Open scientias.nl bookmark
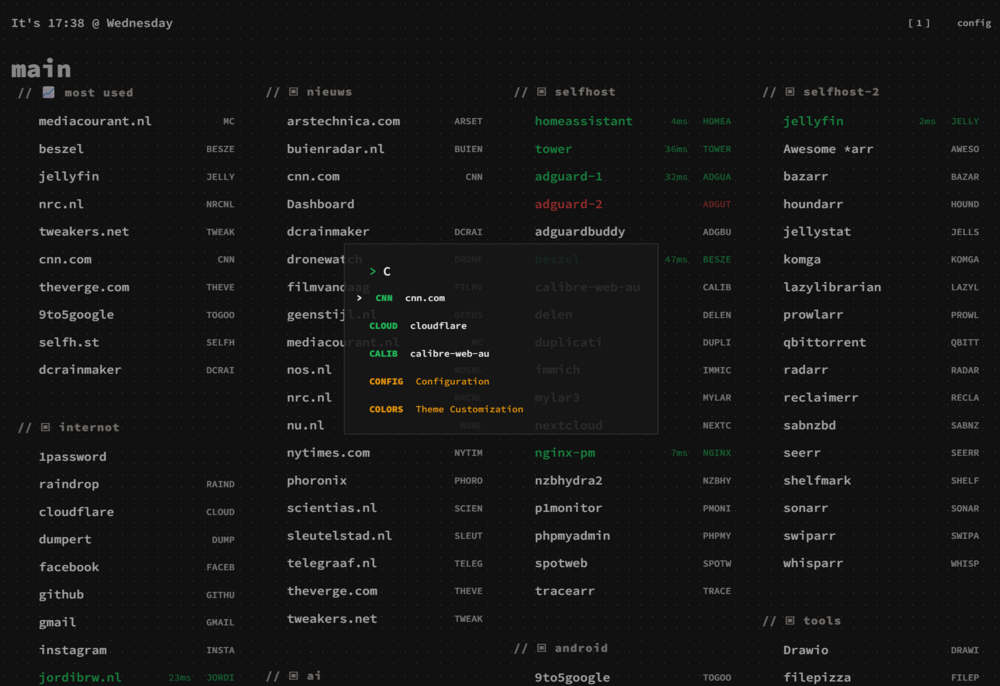 pos(332,508)
